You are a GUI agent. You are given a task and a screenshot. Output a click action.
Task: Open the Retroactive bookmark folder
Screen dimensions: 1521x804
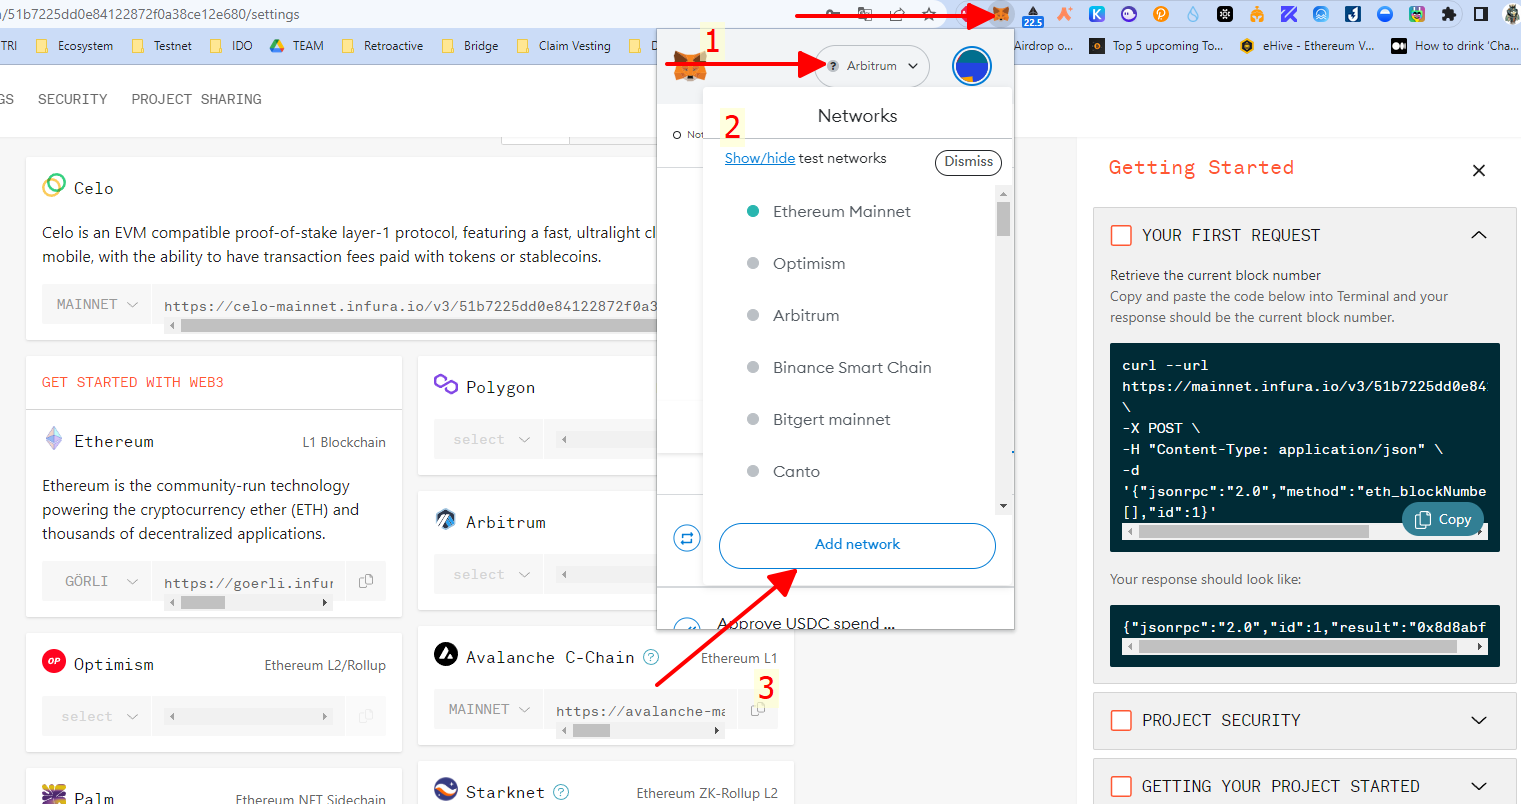pyautogui.click(x=382, y=46)
